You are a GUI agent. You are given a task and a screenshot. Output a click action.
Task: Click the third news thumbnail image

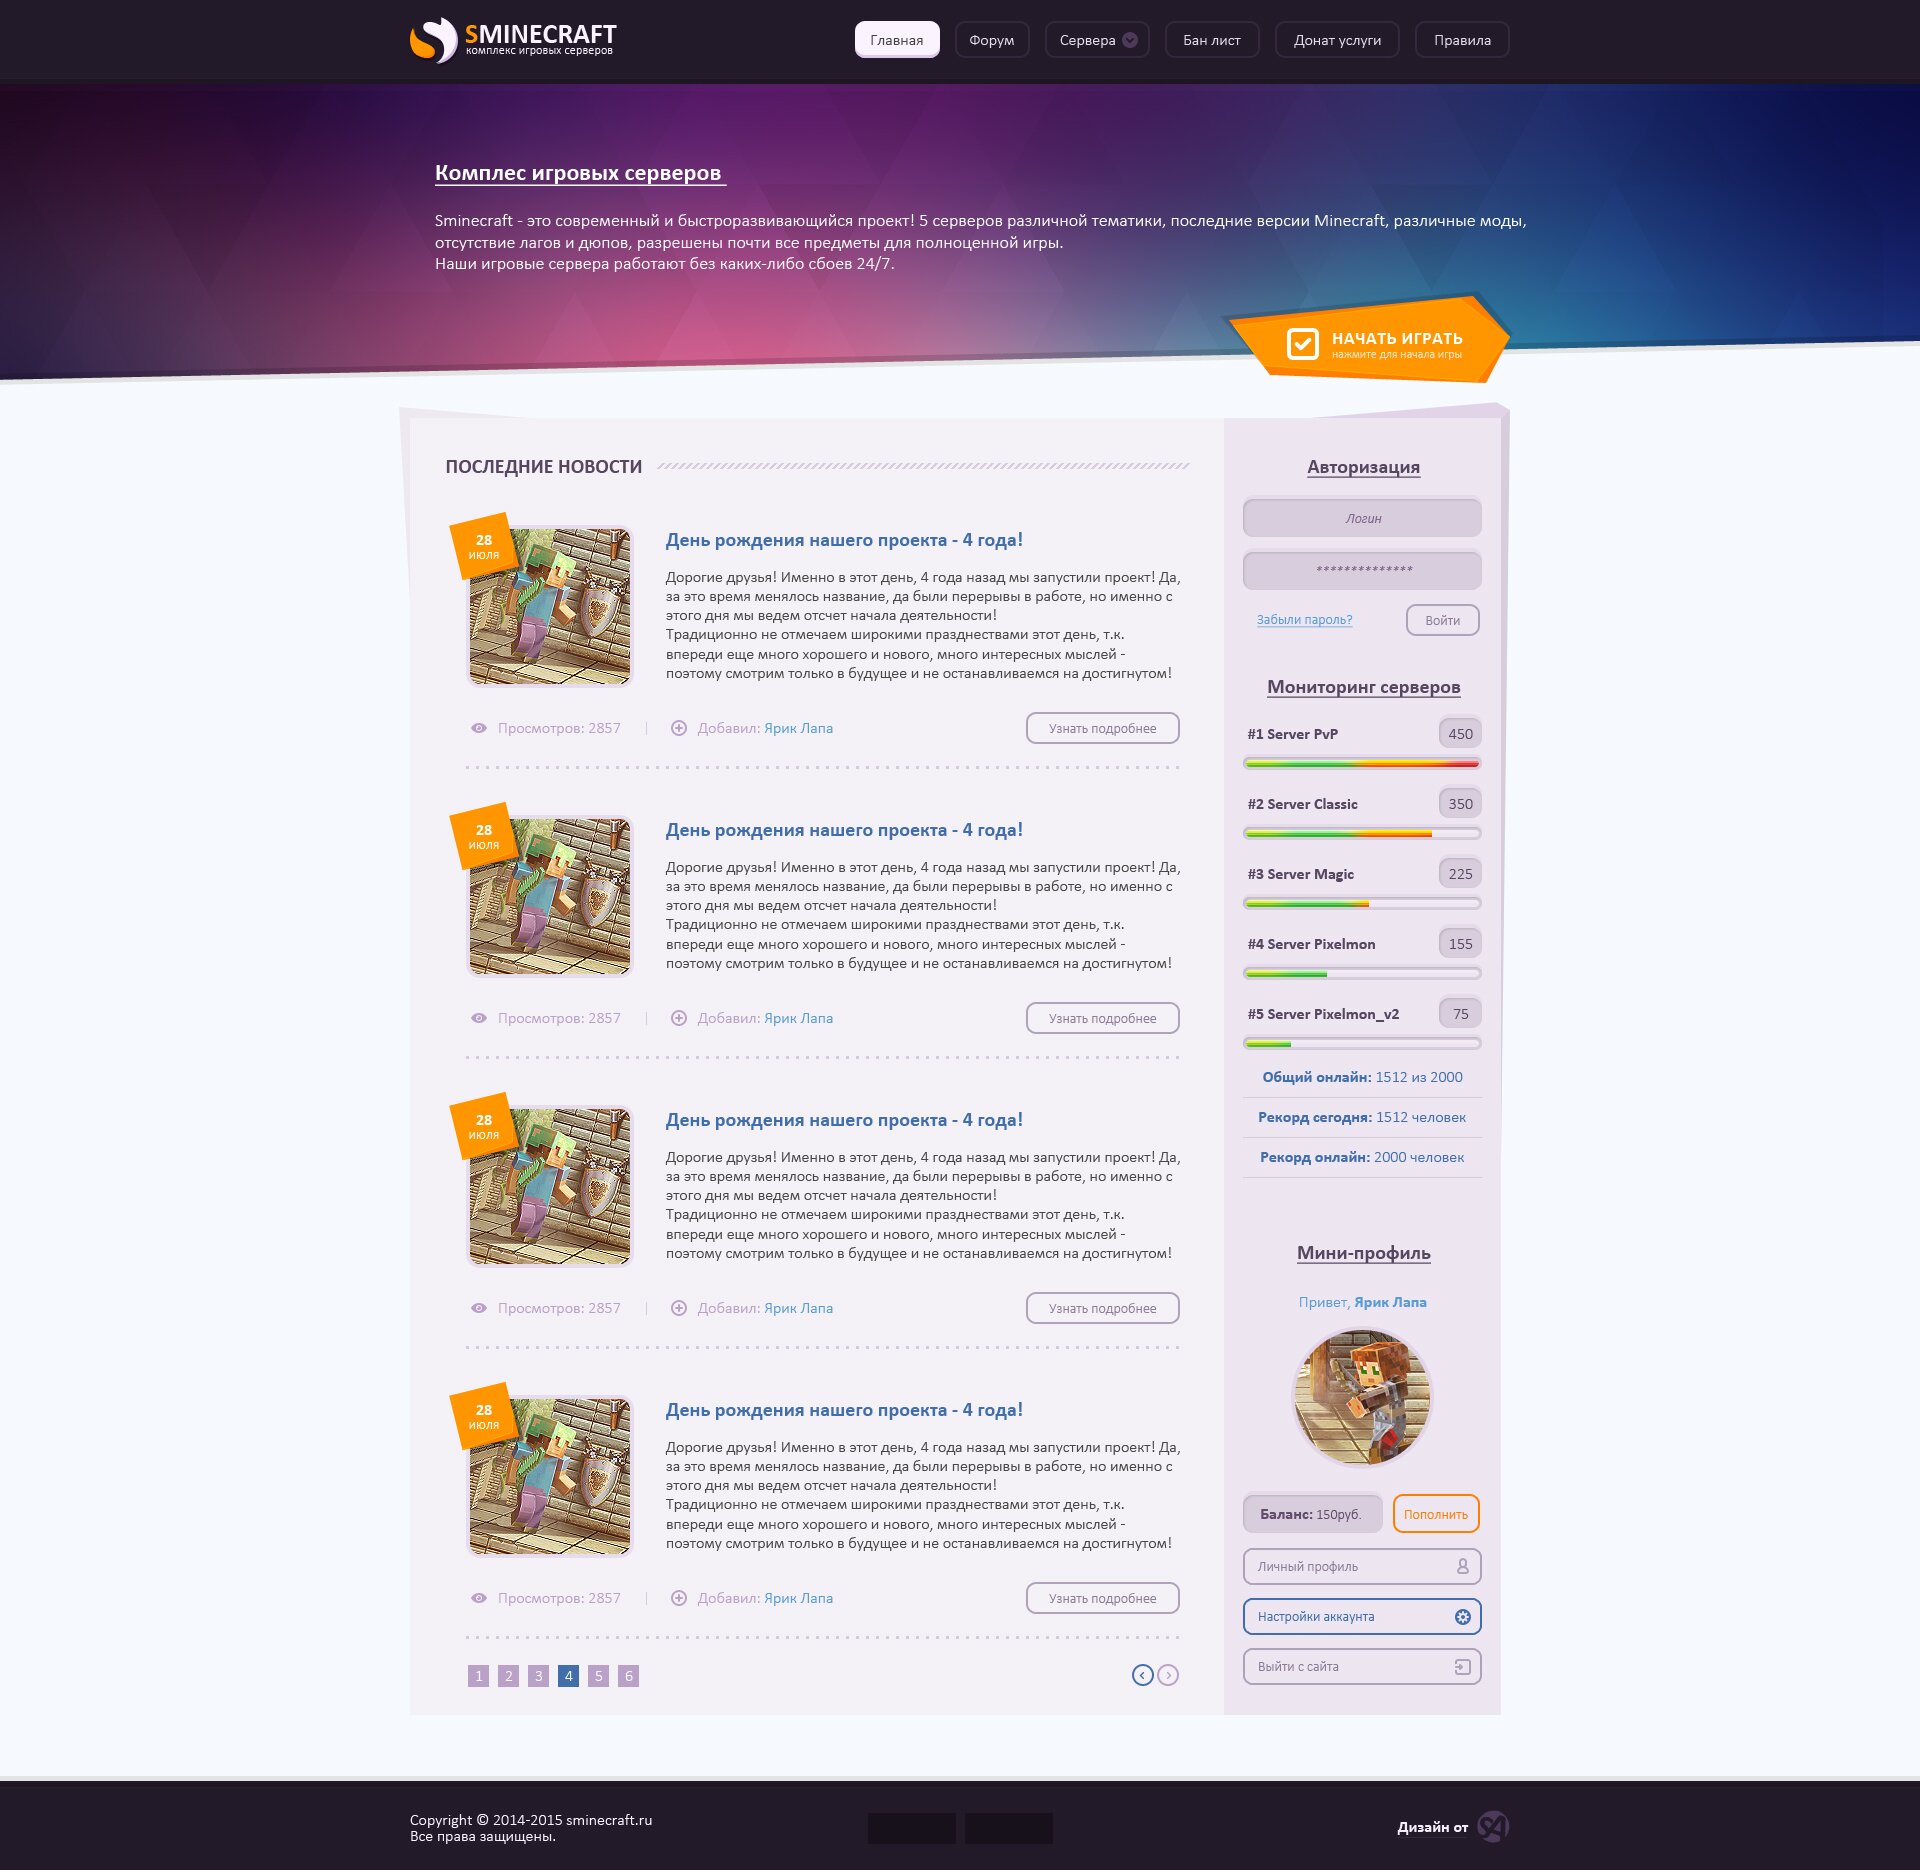pyautogui.click(x=549, y=1186)
